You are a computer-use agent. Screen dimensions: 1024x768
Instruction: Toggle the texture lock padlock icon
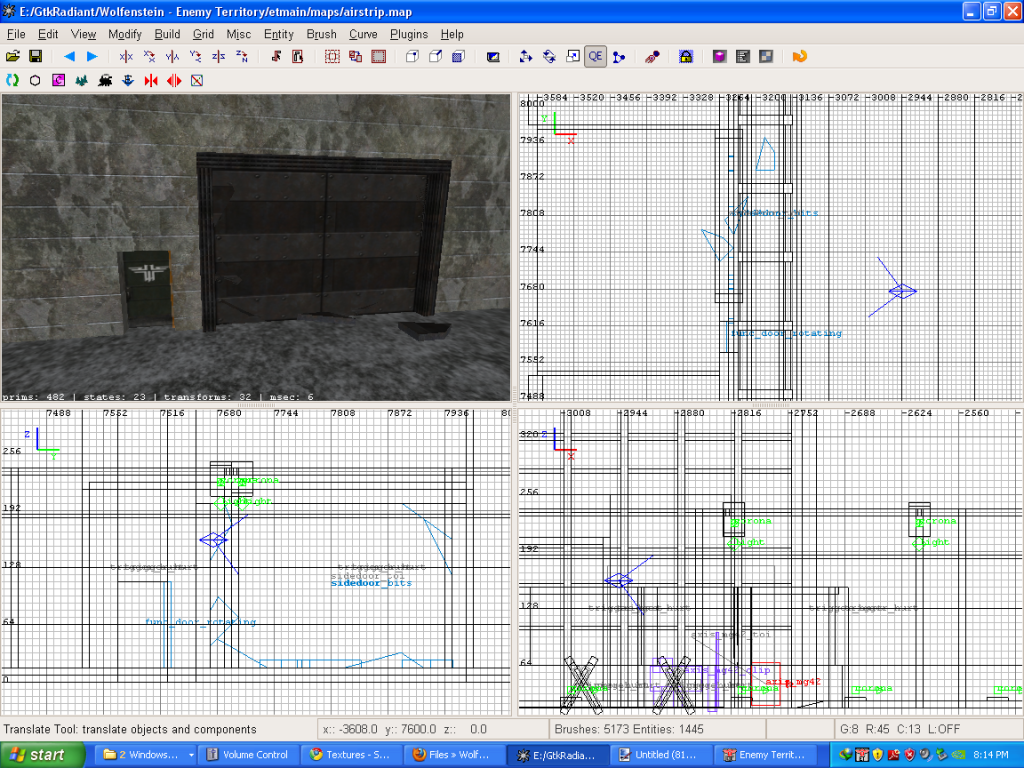pyautogui.click(x=686, y=57)
